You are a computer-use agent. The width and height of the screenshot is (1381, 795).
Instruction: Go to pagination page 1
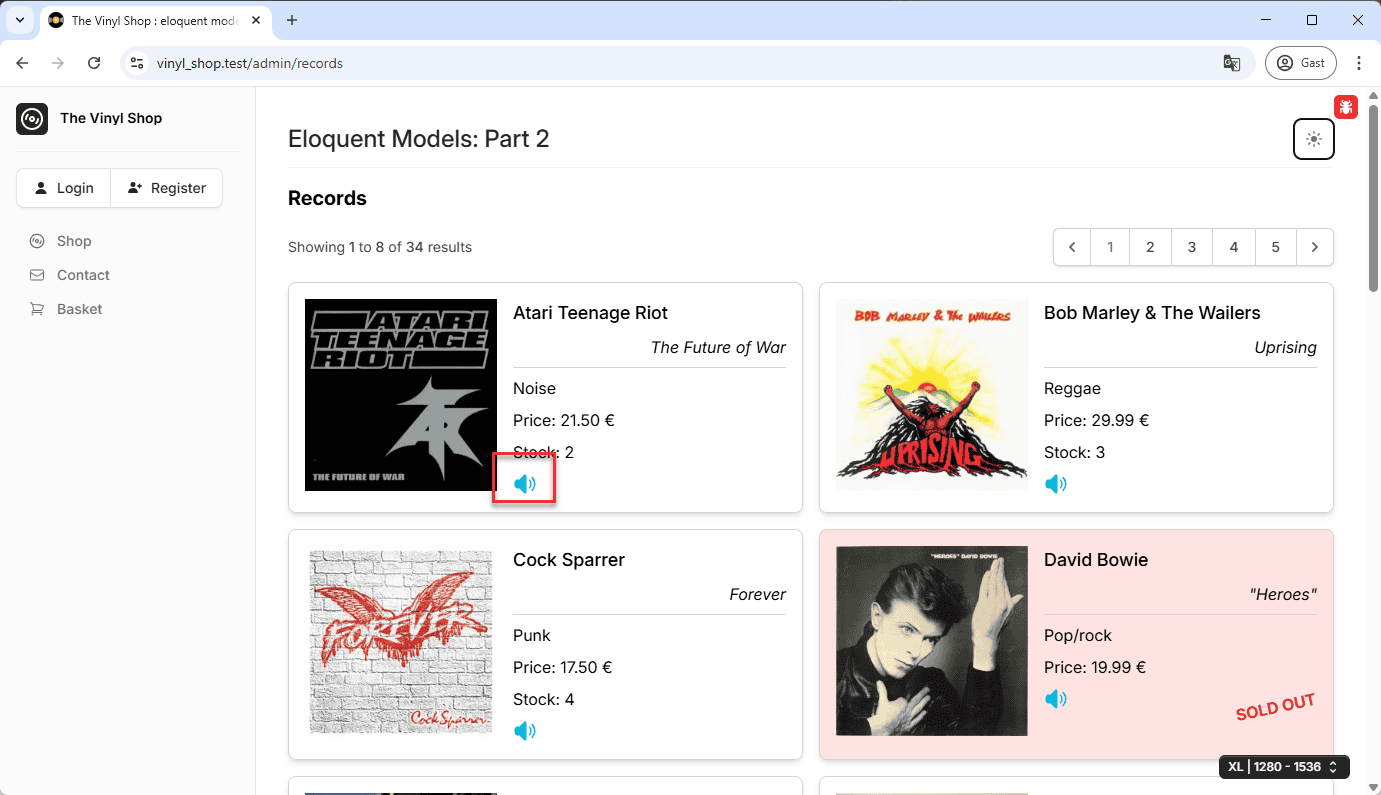point(1110,247)
